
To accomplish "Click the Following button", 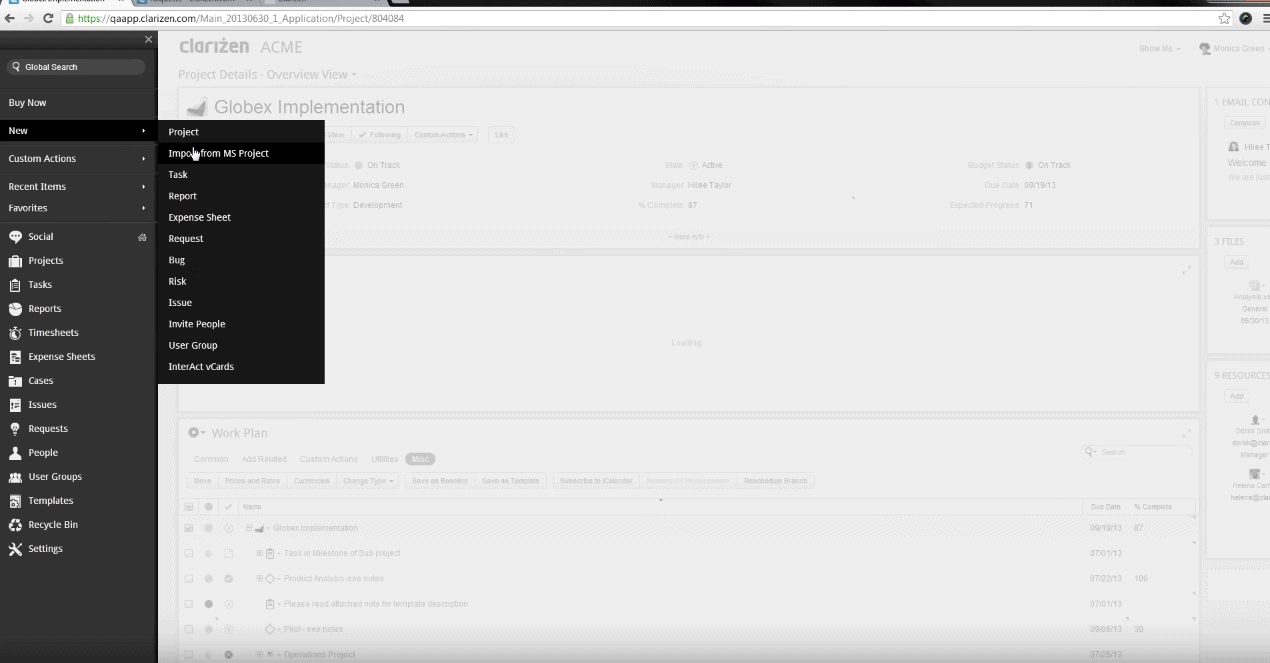I will coord(379,135).
